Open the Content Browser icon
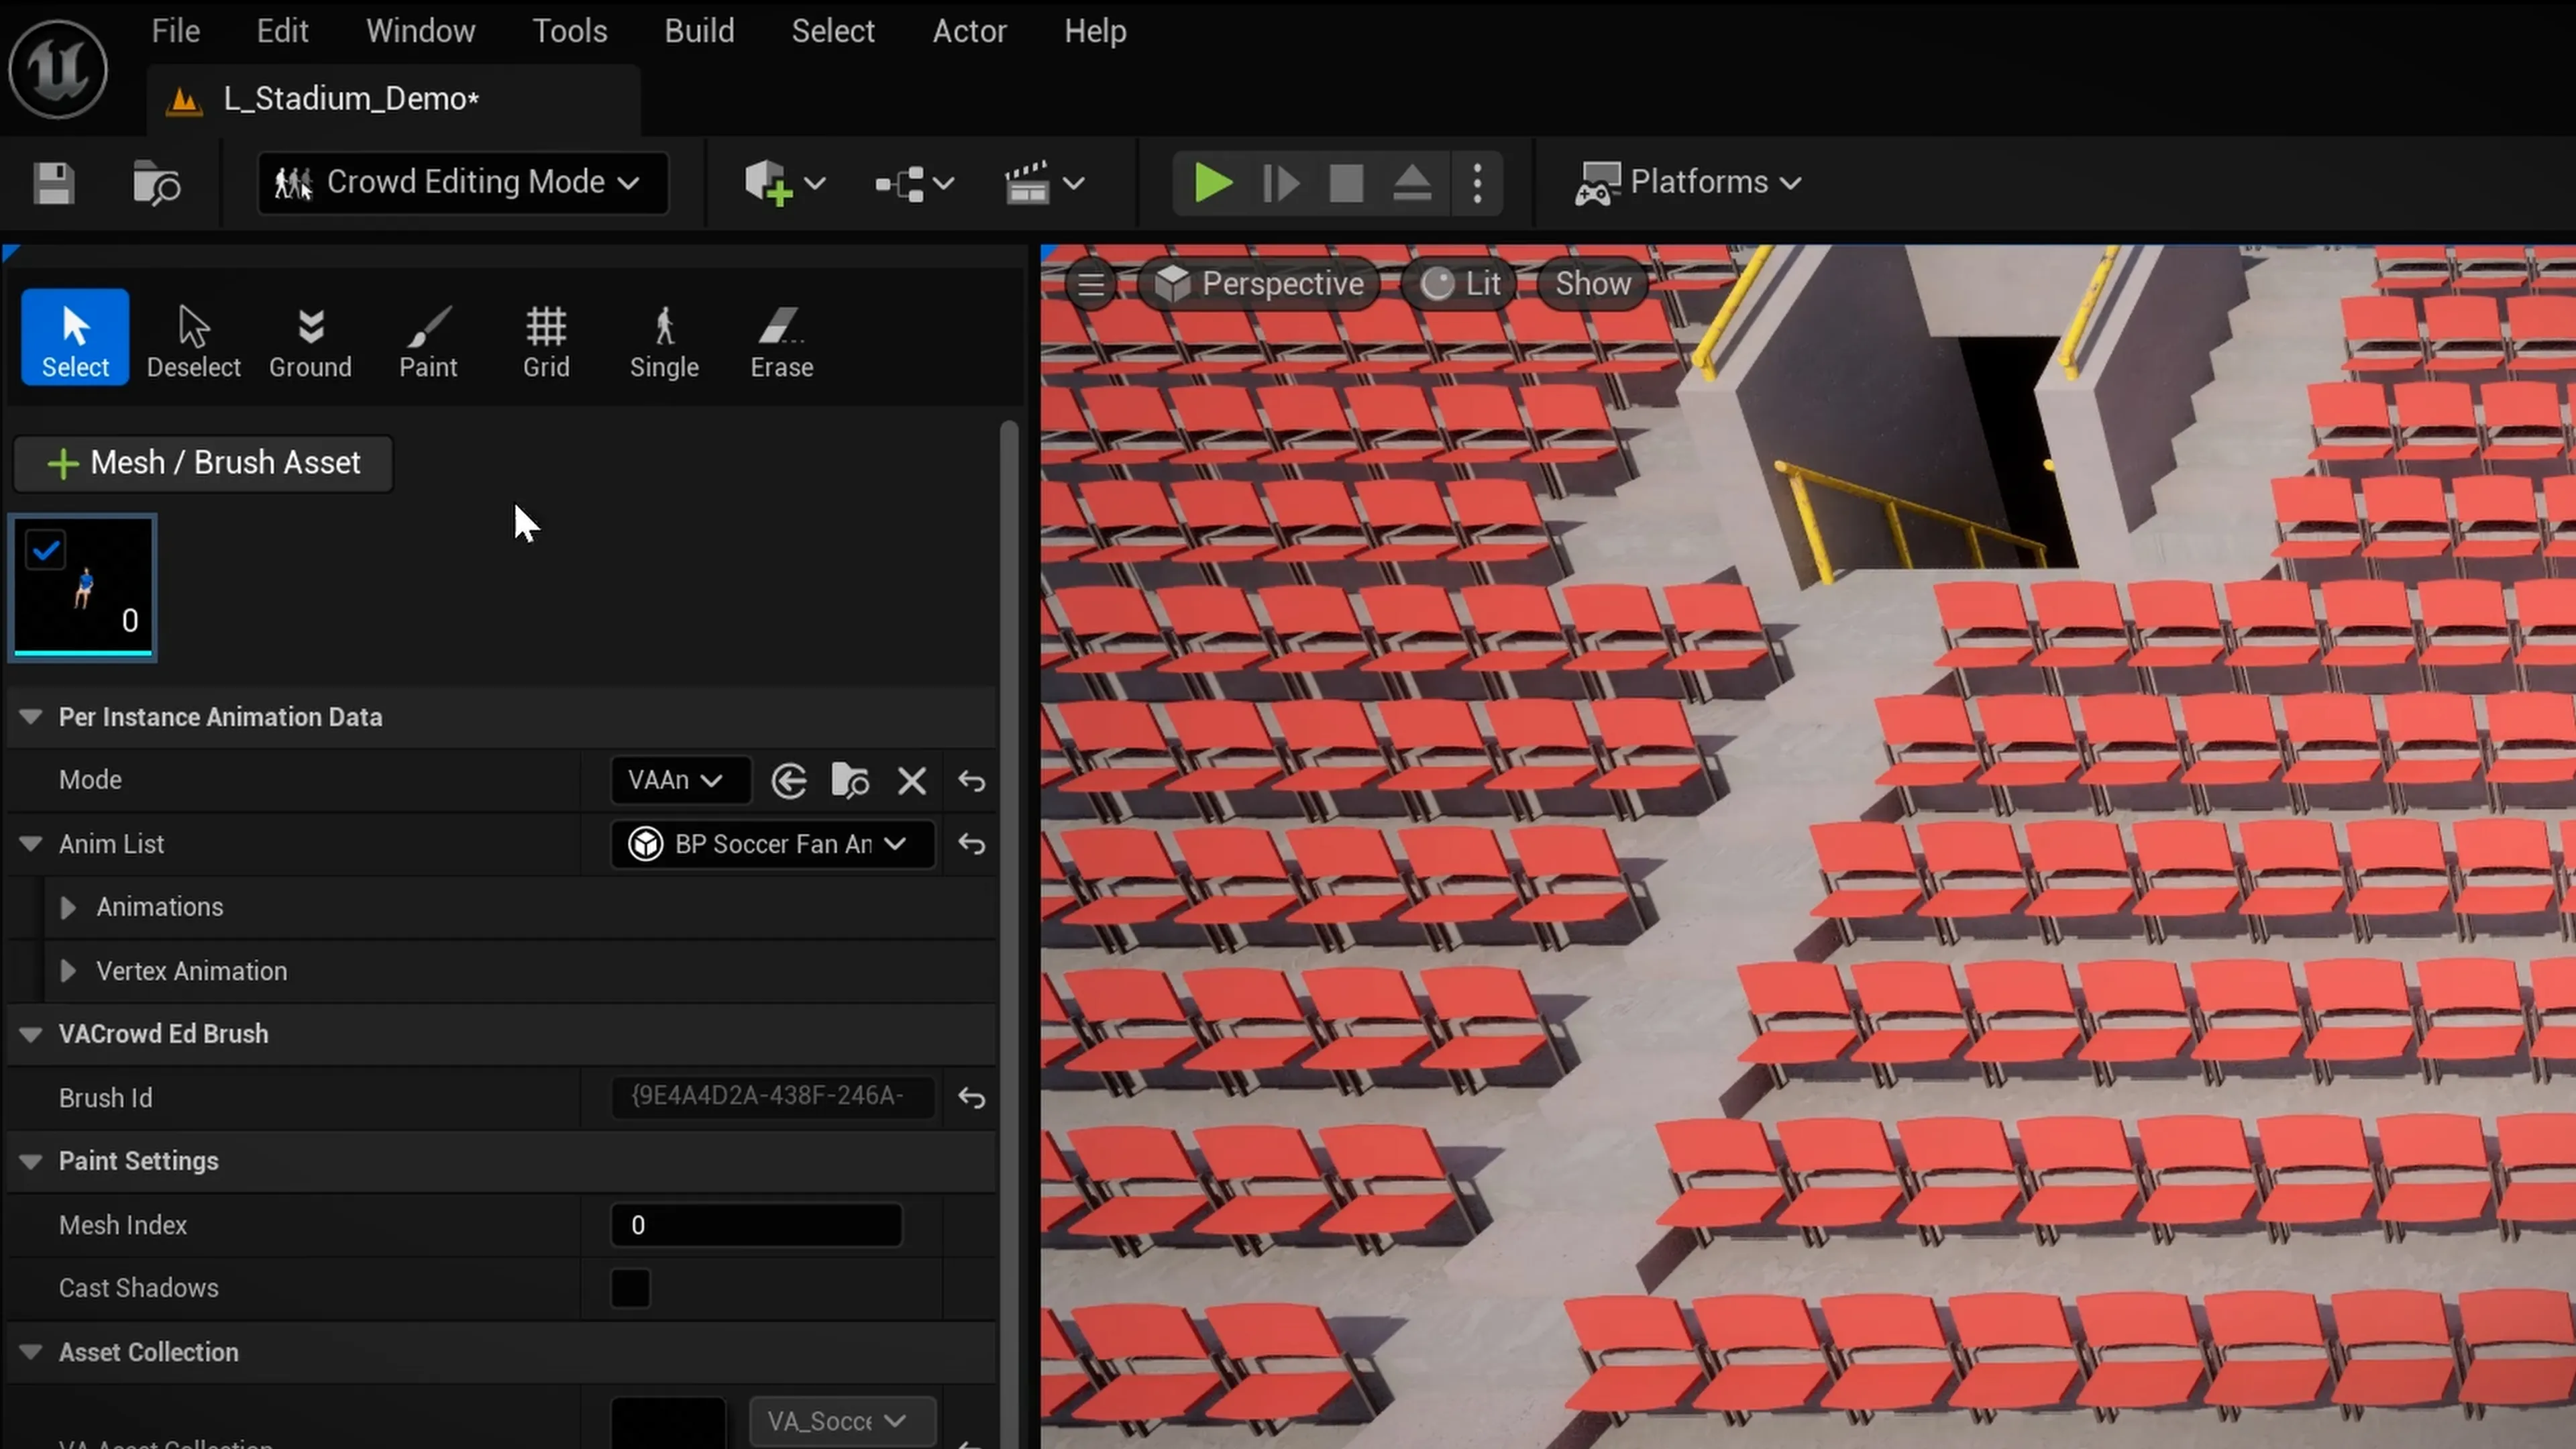The width and height of the screenshot is (2576, 1449). [x=156, y=183]
